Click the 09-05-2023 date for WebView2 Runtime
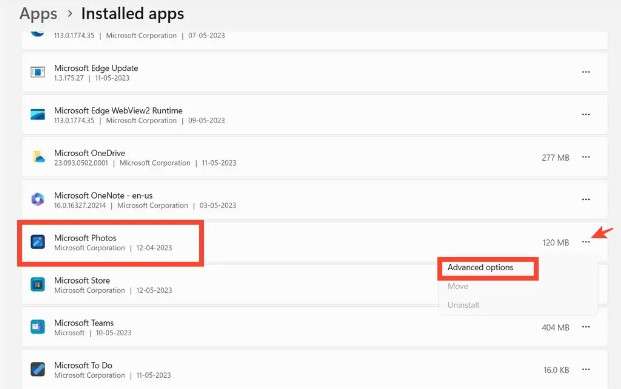Viewport: 621px width, 389px height. (206, 120)
